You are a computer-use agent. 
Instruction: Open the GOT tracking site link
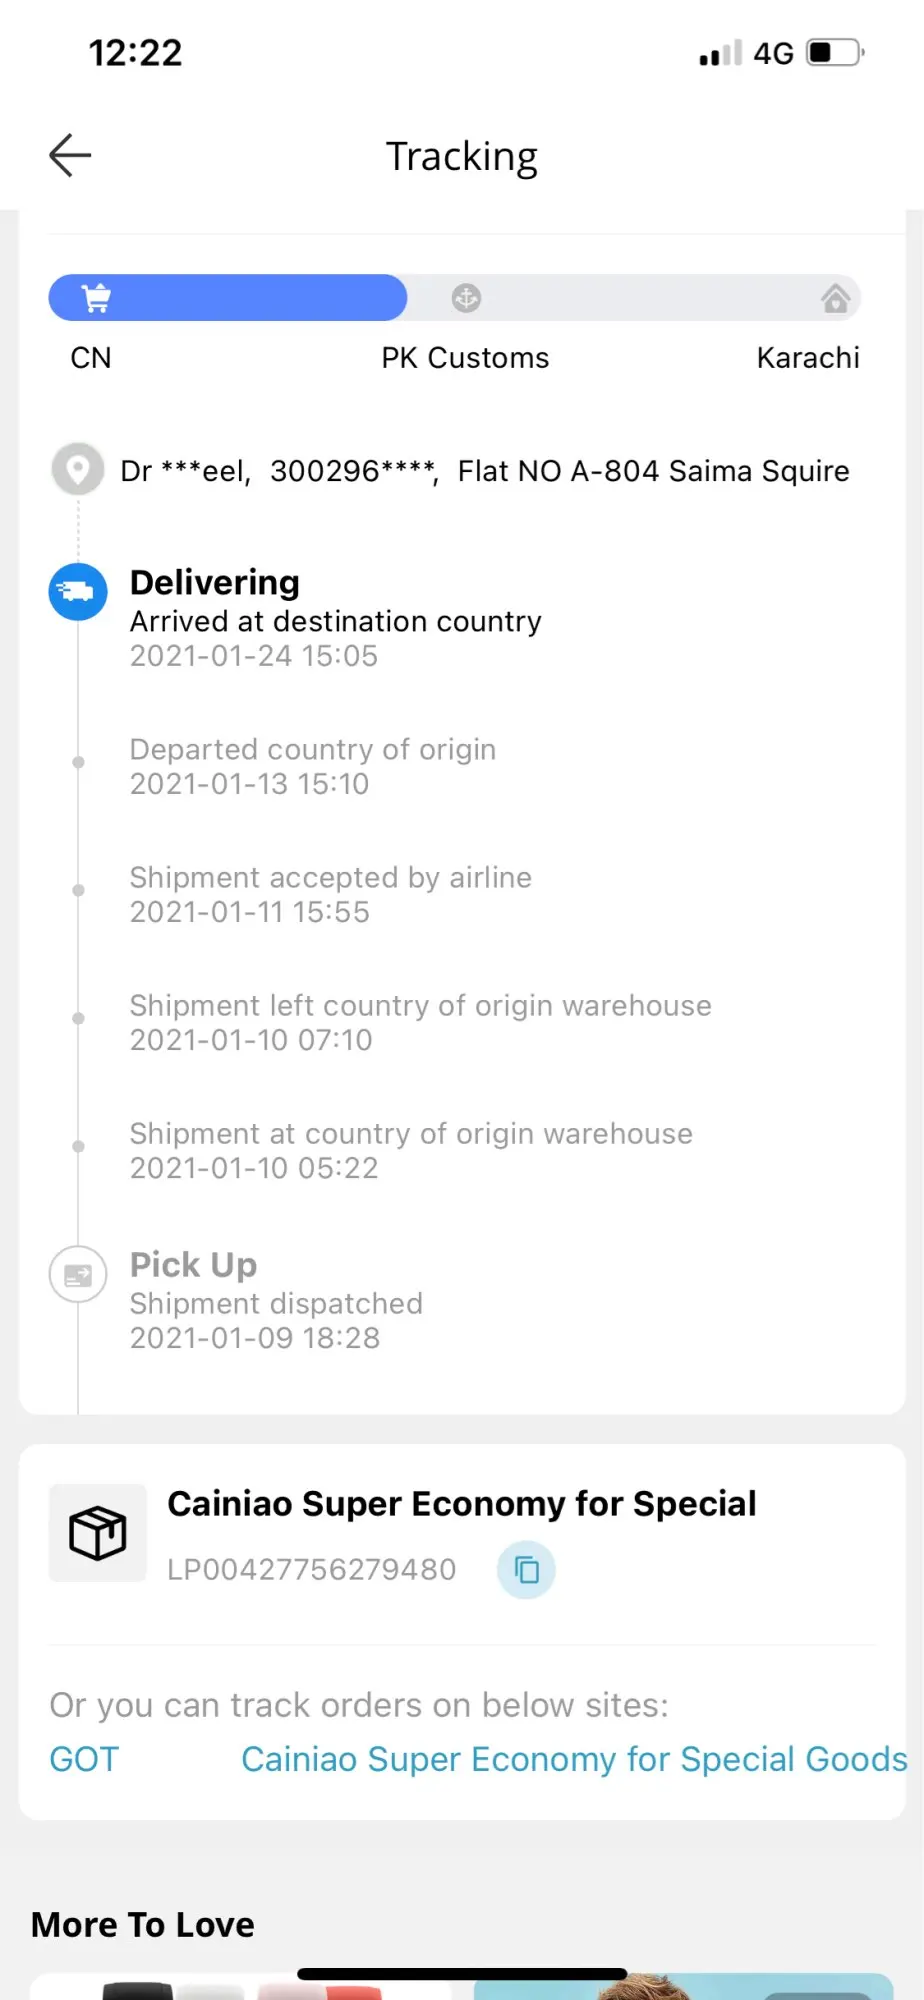(84, 1759)
